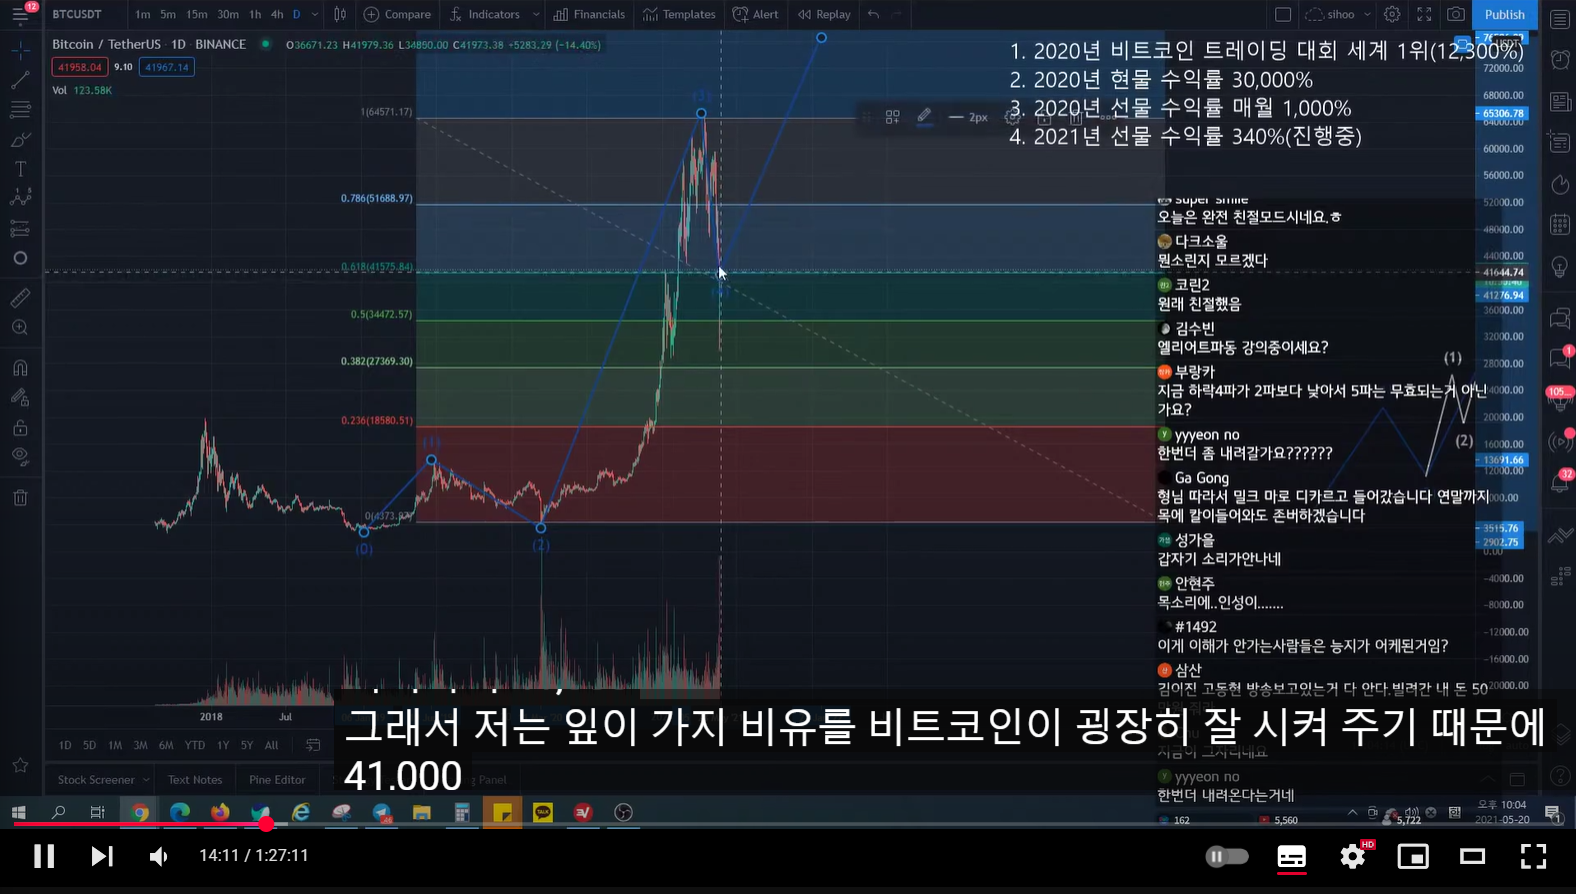Image resolution: width=1576 pixels, height=894 pixels.
Task: Take a chart snapshot with camera icon
Action: [1456, 14]
